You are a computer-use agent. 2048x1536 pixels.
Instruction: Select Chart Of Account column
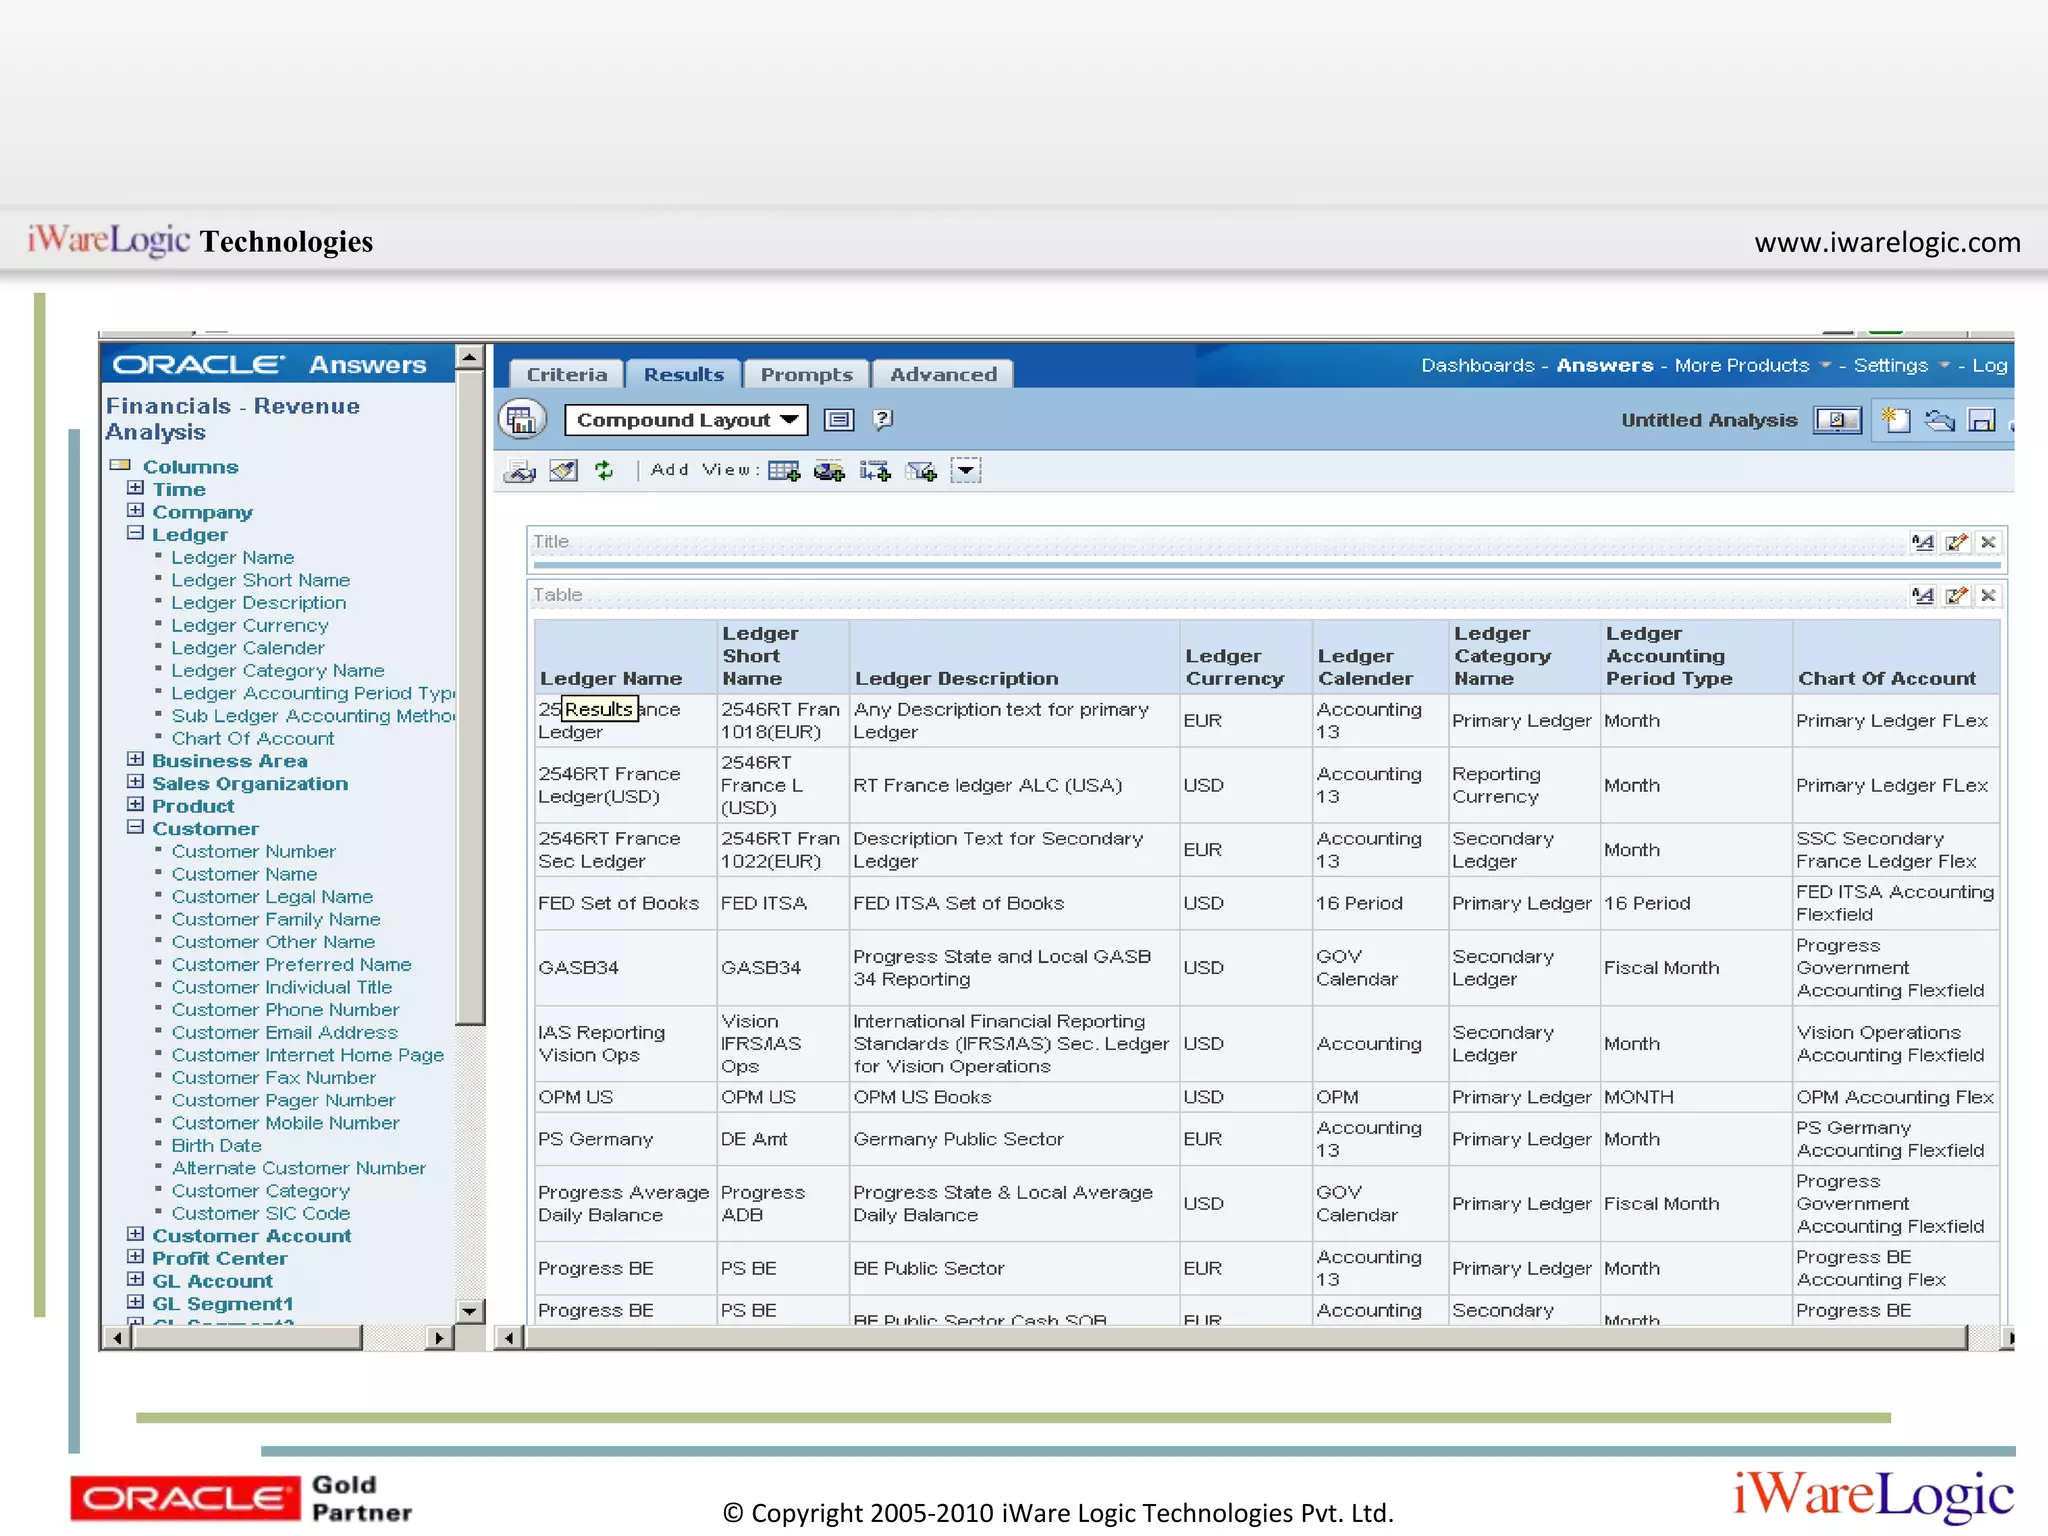pyautogui.click(x=252, y=738)
